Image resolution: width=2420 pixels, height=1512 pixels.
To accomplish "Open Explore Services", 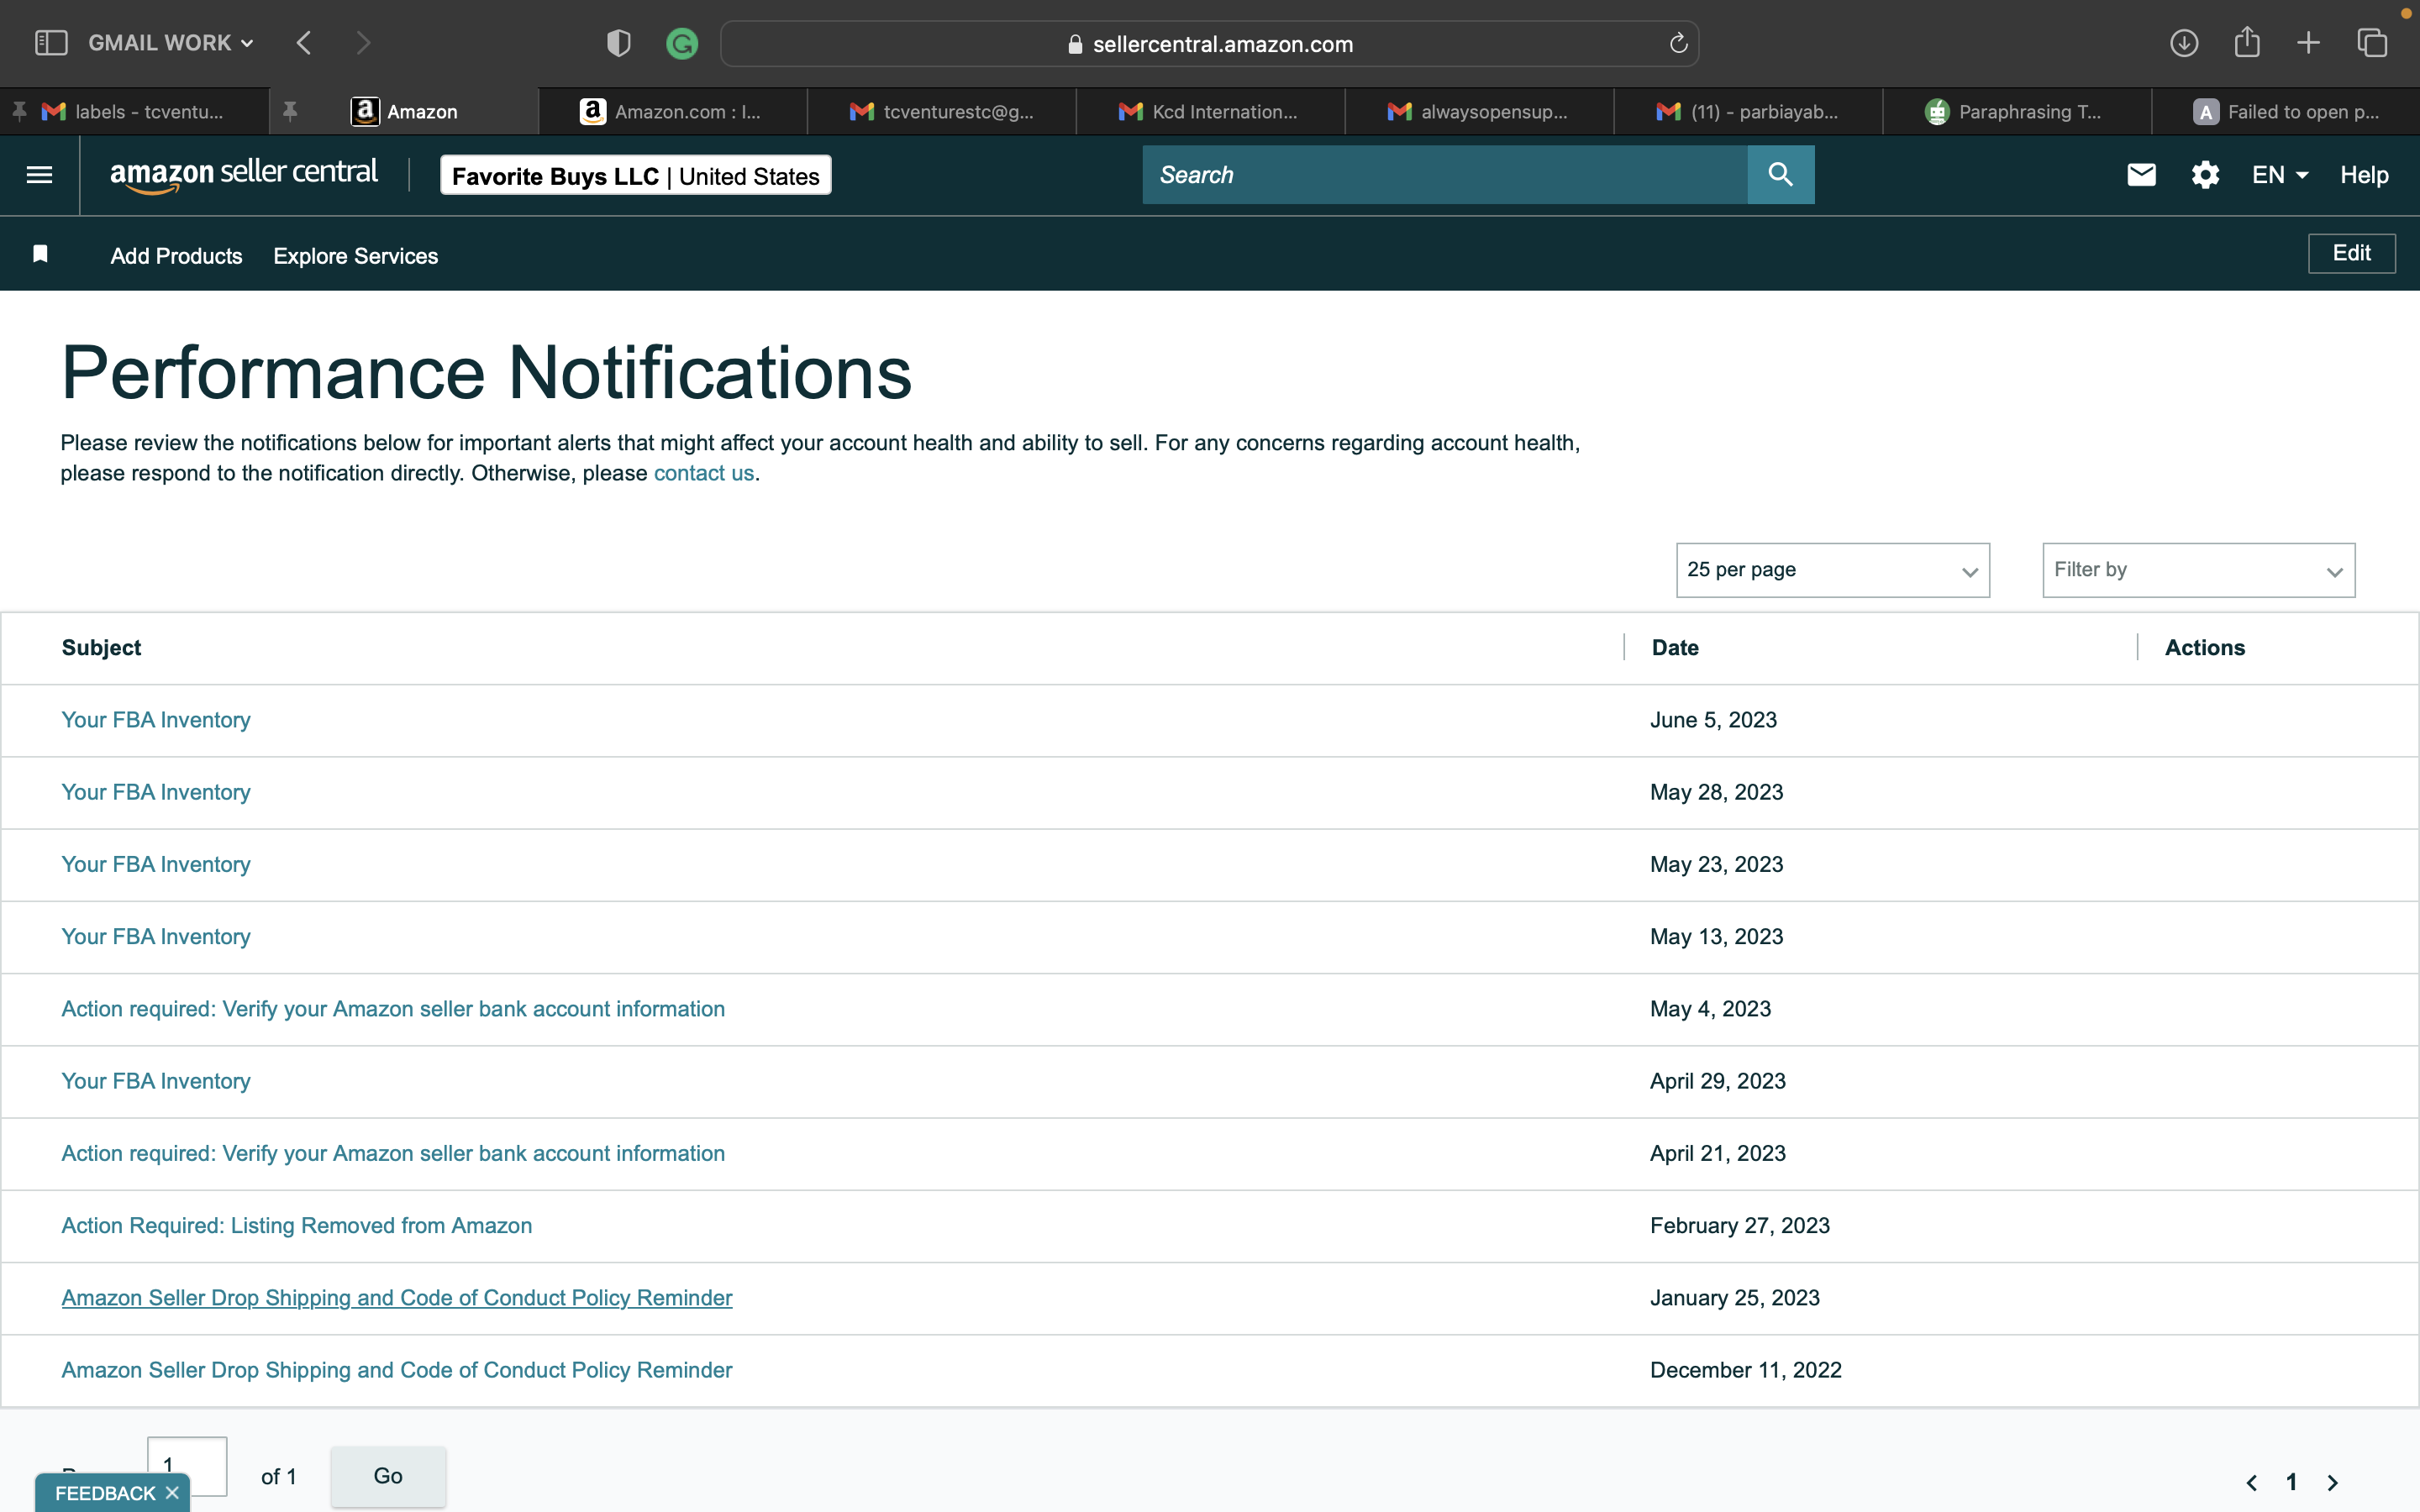I will [355, 256].
